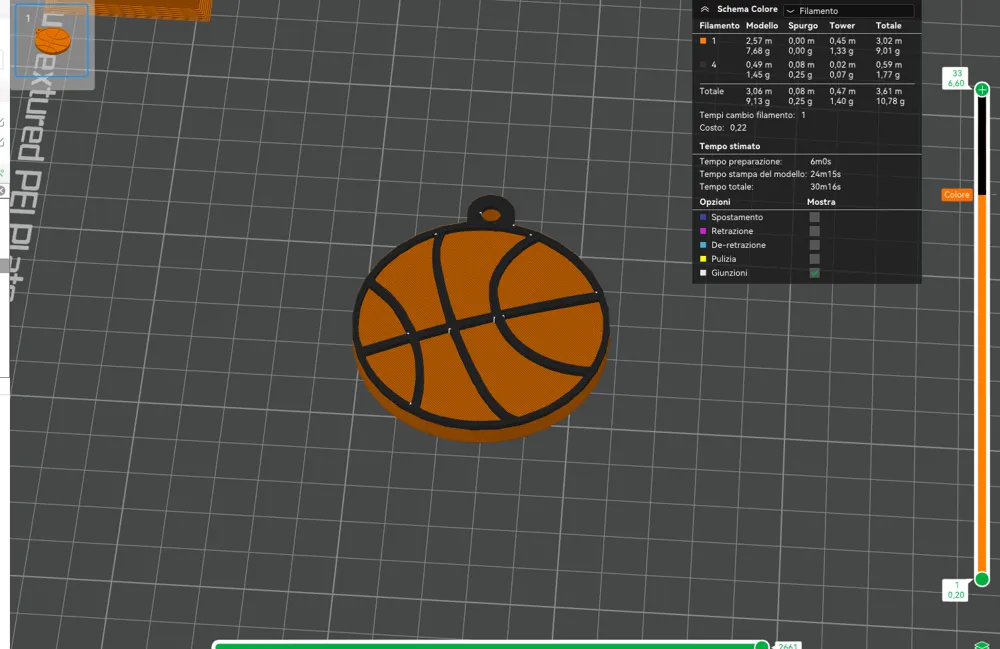The width and height of the screenshot is (1000, 649).
Task: Disable the Giunzioni checkbox under Mostra
Action: click(814, 272)
